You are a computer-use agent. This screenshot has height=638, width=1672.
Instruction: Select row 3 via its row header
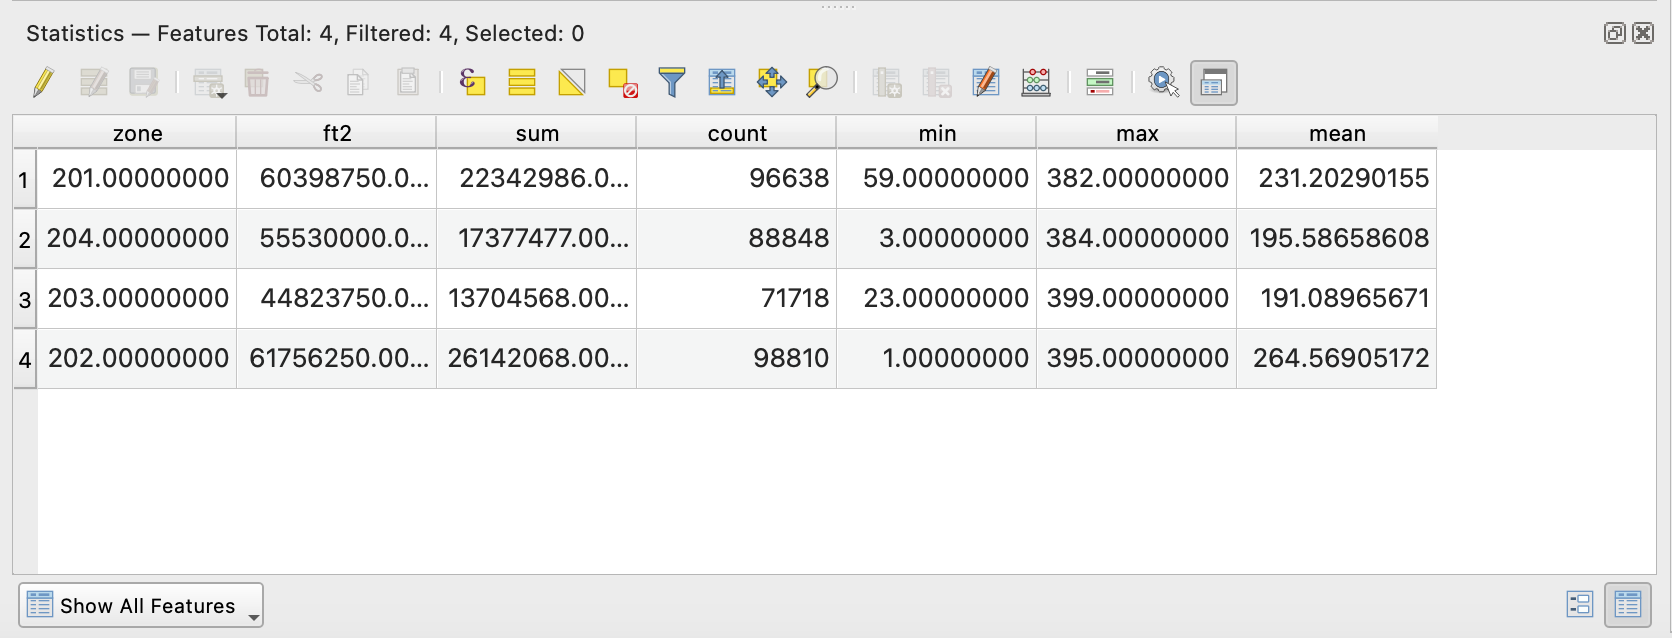(x=24, y=299)
